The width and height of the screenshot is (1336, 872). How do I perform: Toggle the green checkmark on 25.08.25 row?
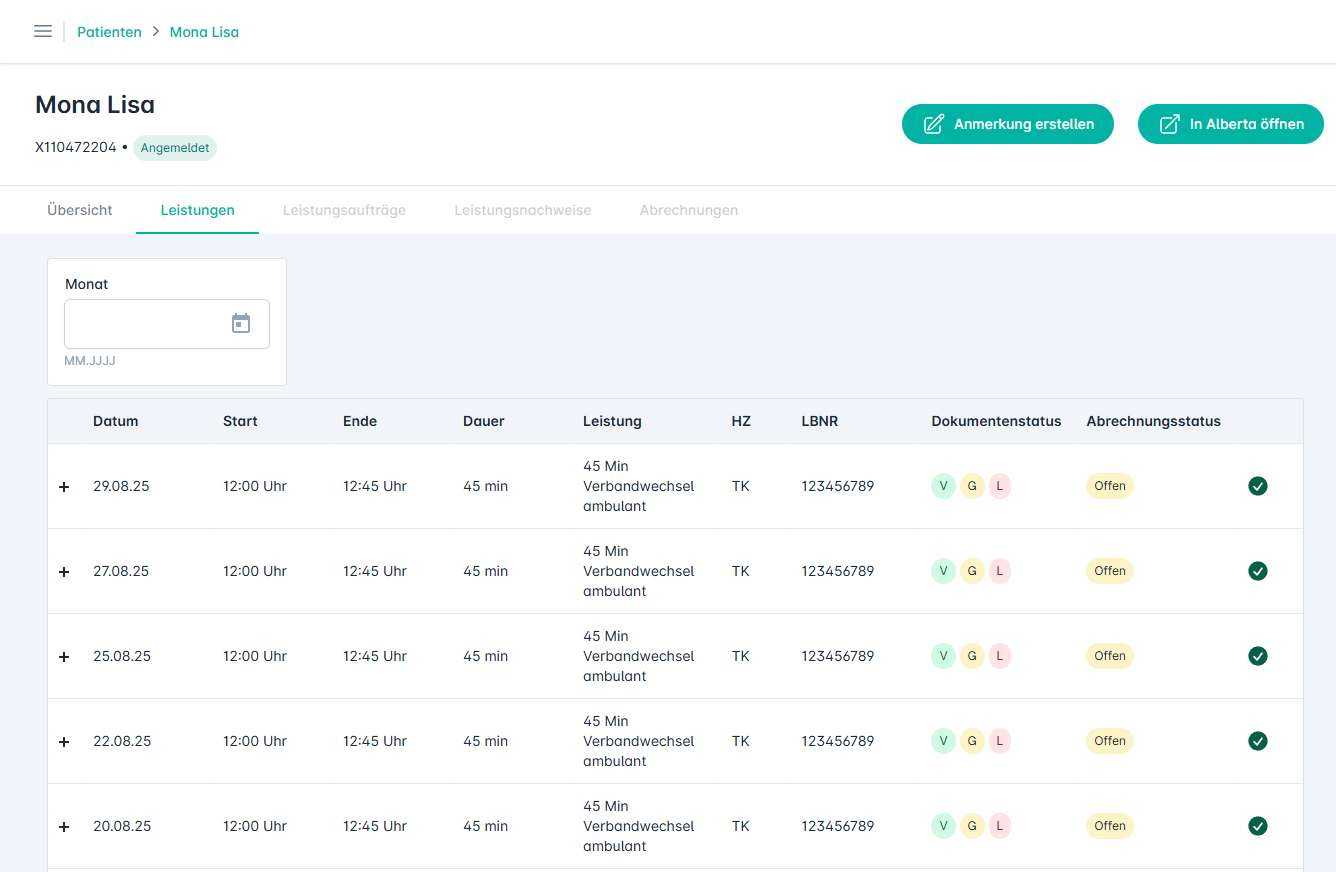(1258, 656)
